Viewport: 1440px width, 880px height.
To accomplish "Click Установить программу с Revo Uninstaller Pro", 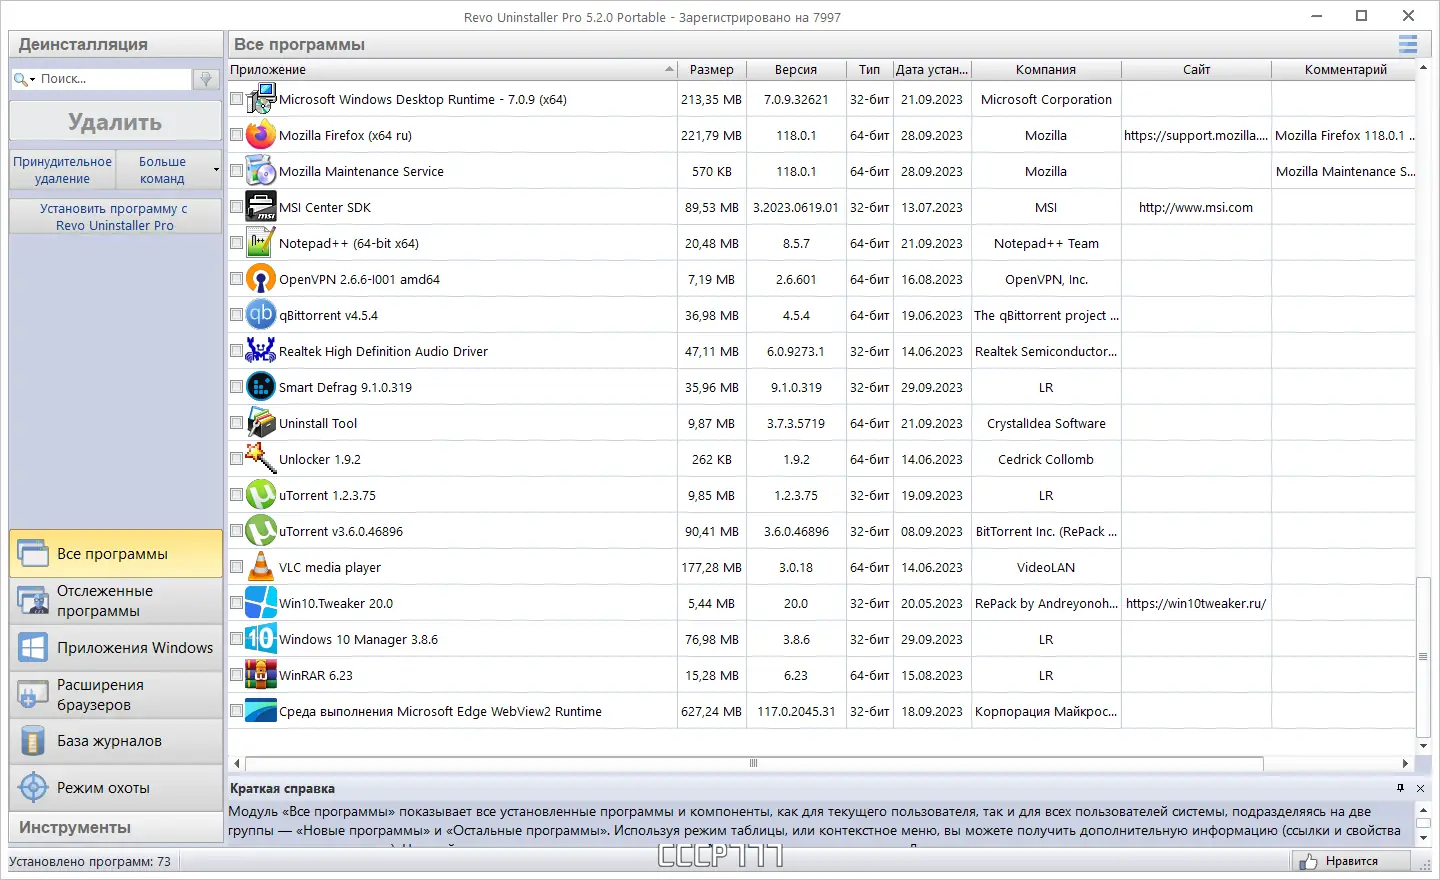I will tap(116, 217).
